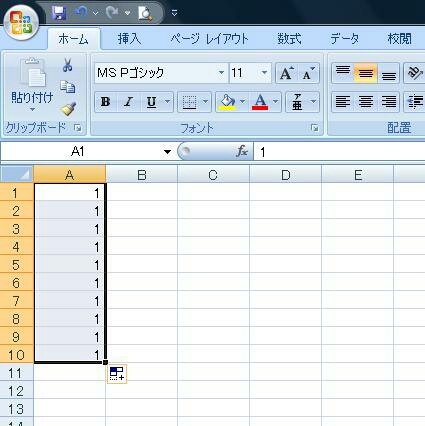Activate the Format Painter brush
Screen dimensions: 425x426
(x=68, y=109)
